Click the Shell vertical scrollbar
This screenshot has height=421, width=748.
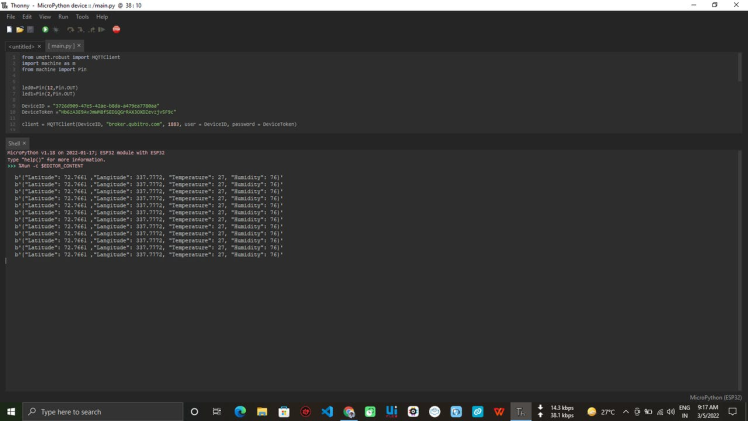point(742,270)
